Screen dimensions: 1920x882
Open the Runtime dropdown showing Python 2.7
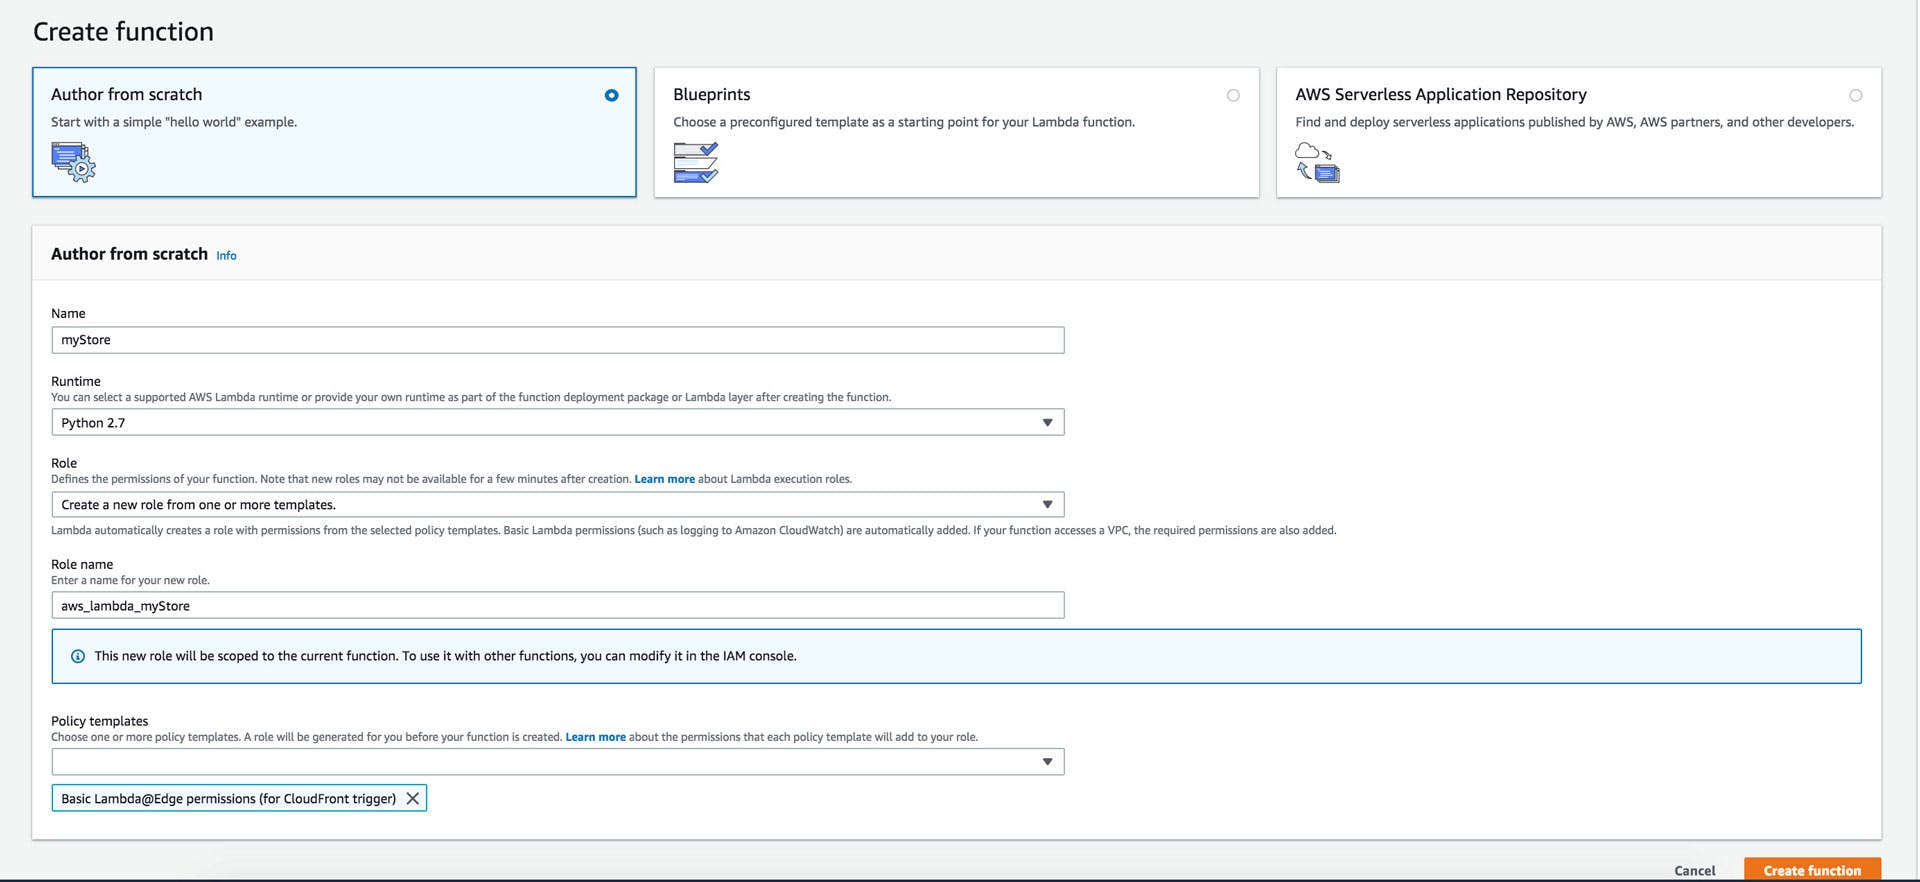pos(557,422)
